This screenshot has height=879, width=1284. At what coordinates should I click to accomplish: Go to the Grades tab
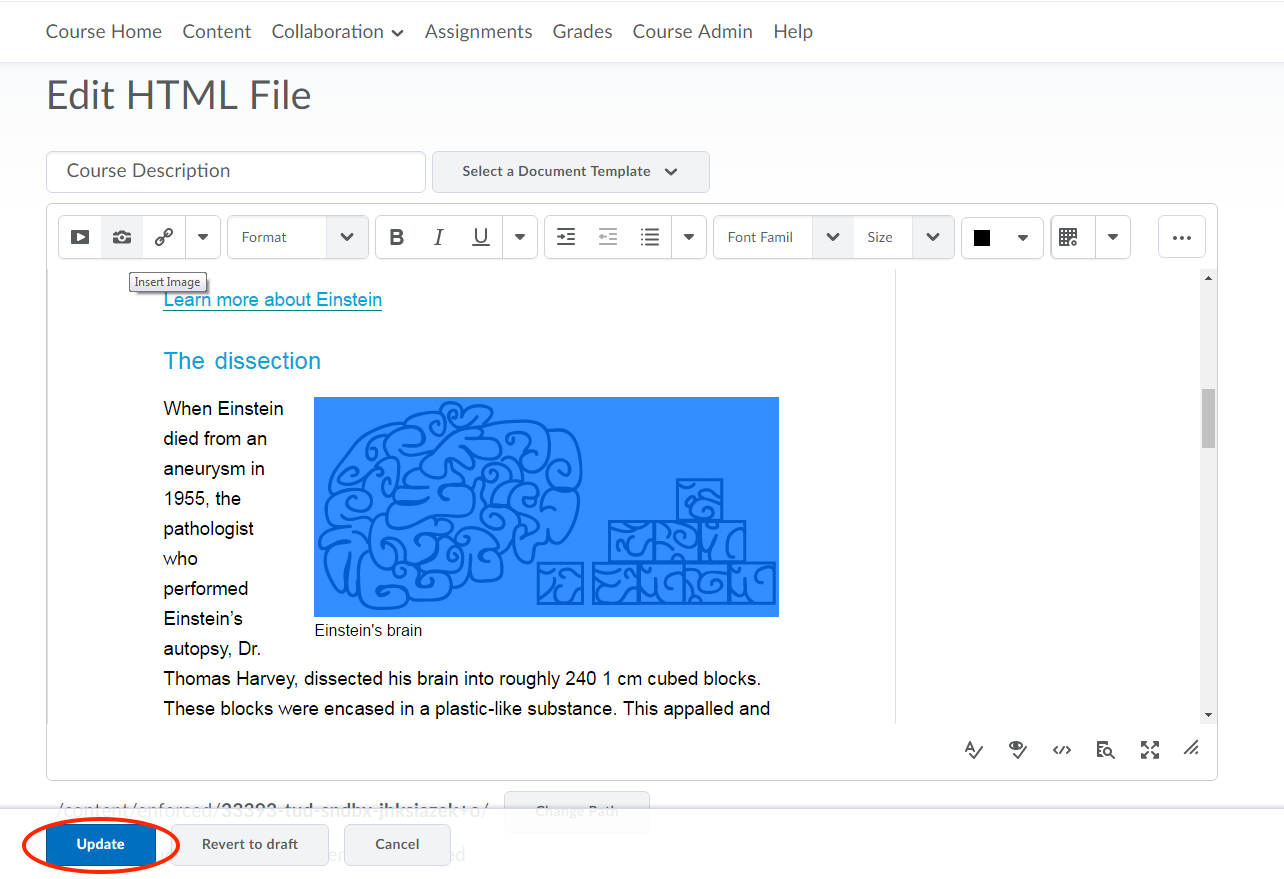(x=582, y=32)
